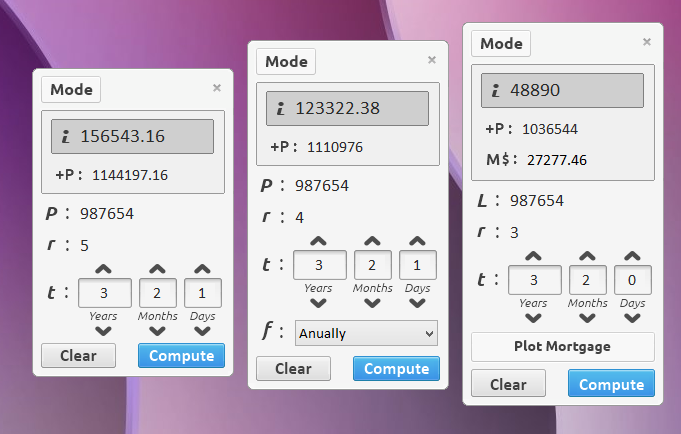This screenshot has width=681, height=434.
Task: Open the Anually frequency dropdown
Action: coord(366,333)
